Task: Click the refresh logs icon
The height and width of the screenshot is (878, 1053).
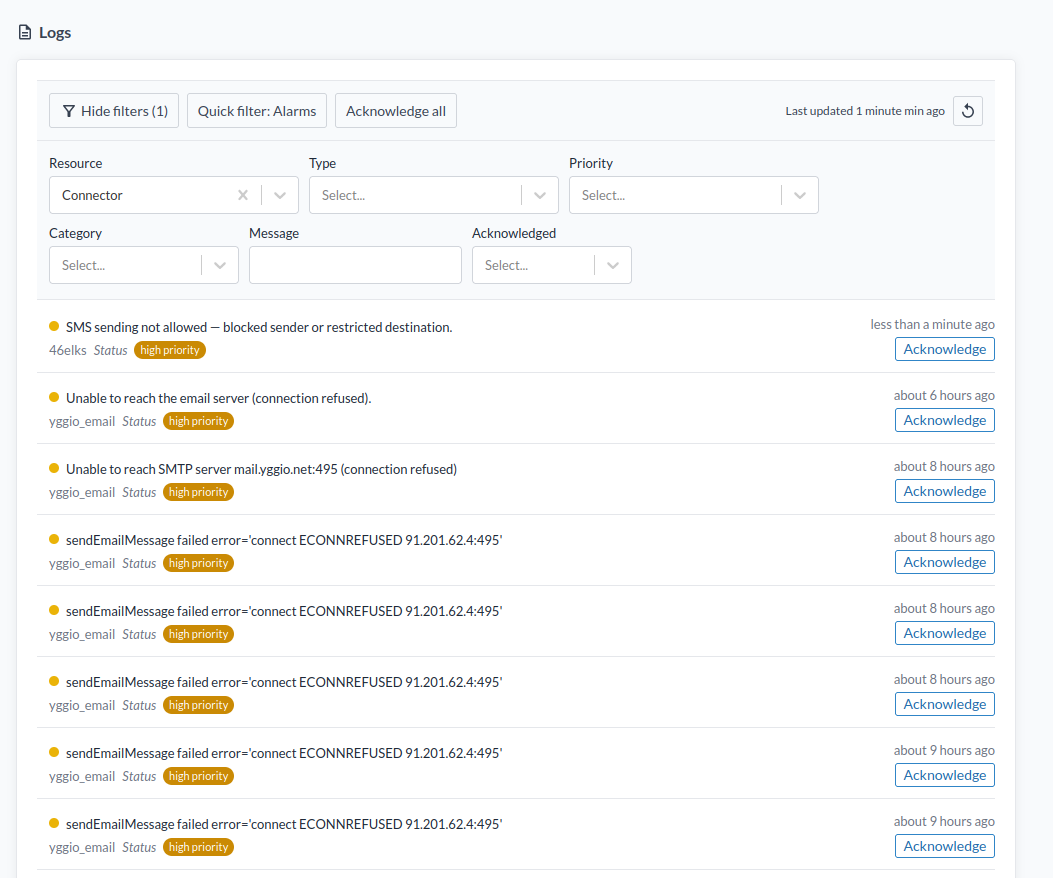Action: pos(967,111)
